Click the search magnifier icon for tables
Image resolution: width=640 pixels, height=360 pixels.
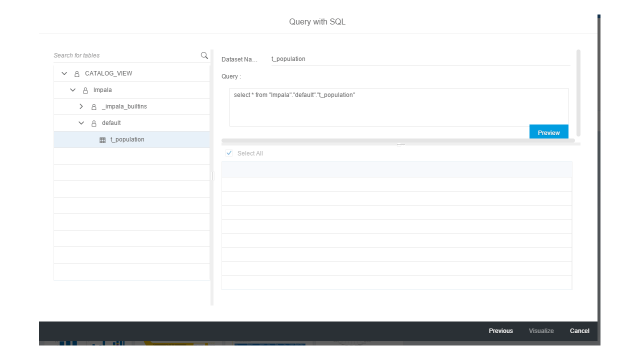(204, 56)
